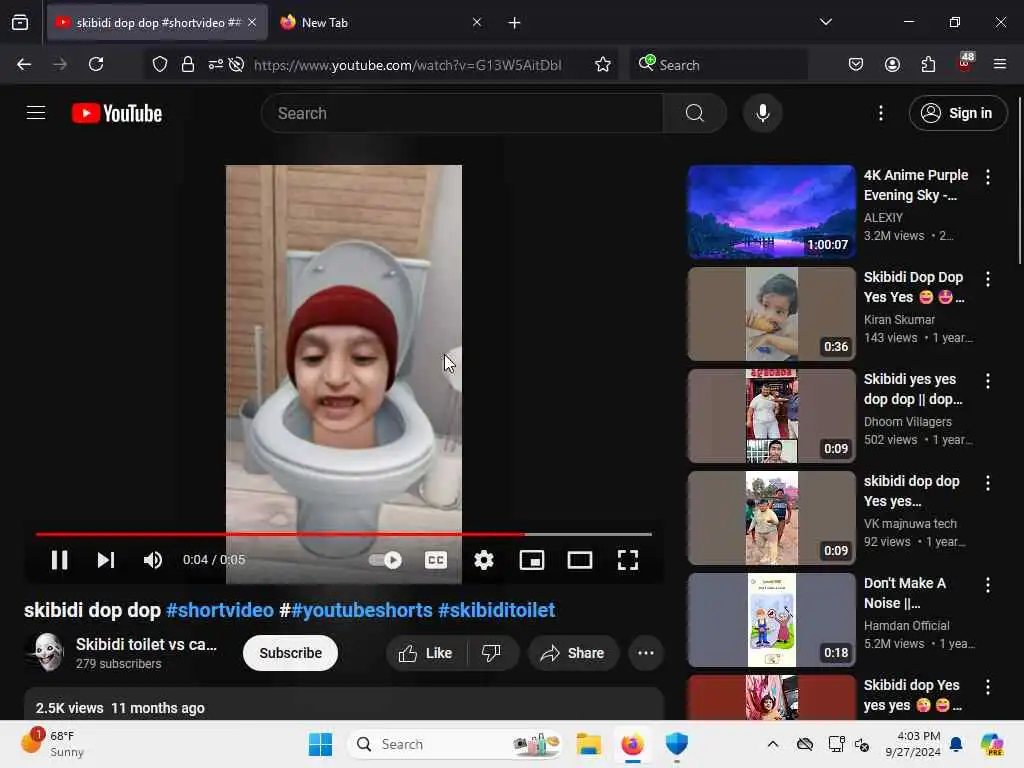Open the #shortvideo hashtag link
1024x768 pixels.
tap(220, 610)
